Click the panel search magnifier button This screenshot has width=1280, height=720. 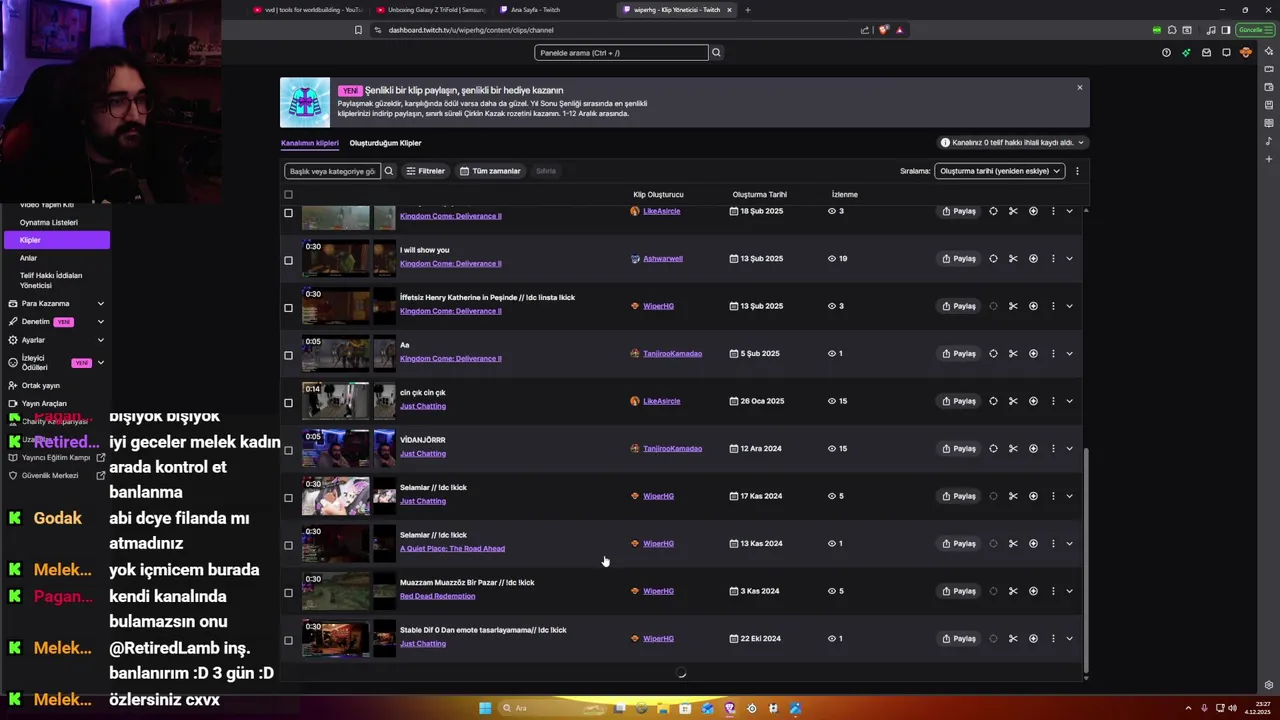coord(716,52)
